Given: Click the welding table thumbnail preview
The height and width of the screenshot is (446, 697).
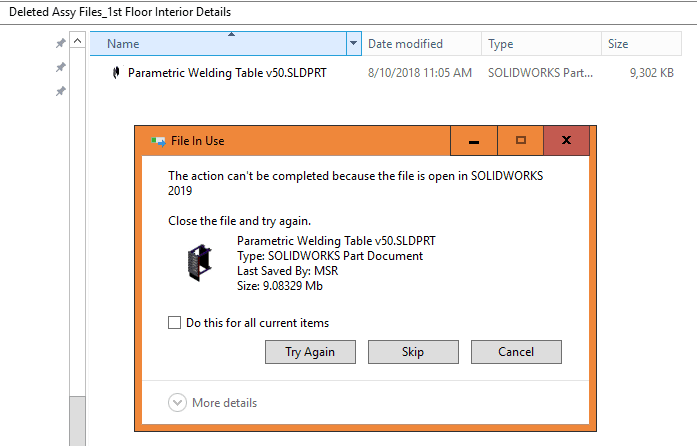Looking at the screenshot, I should [x=200, y=262].
